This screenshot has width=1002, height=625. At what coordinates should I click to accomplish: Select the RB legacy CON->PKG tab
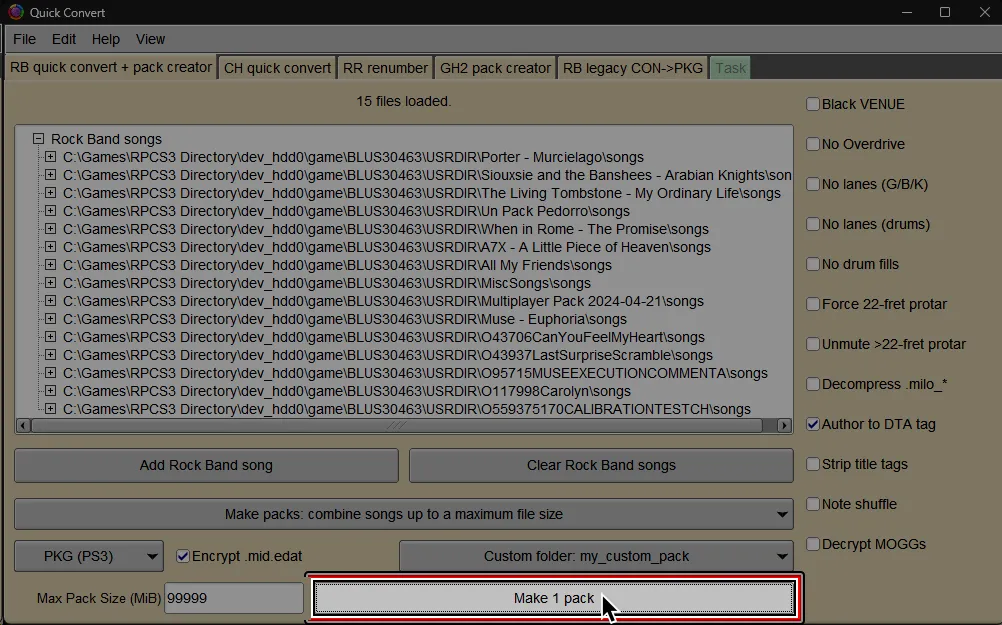632,67
